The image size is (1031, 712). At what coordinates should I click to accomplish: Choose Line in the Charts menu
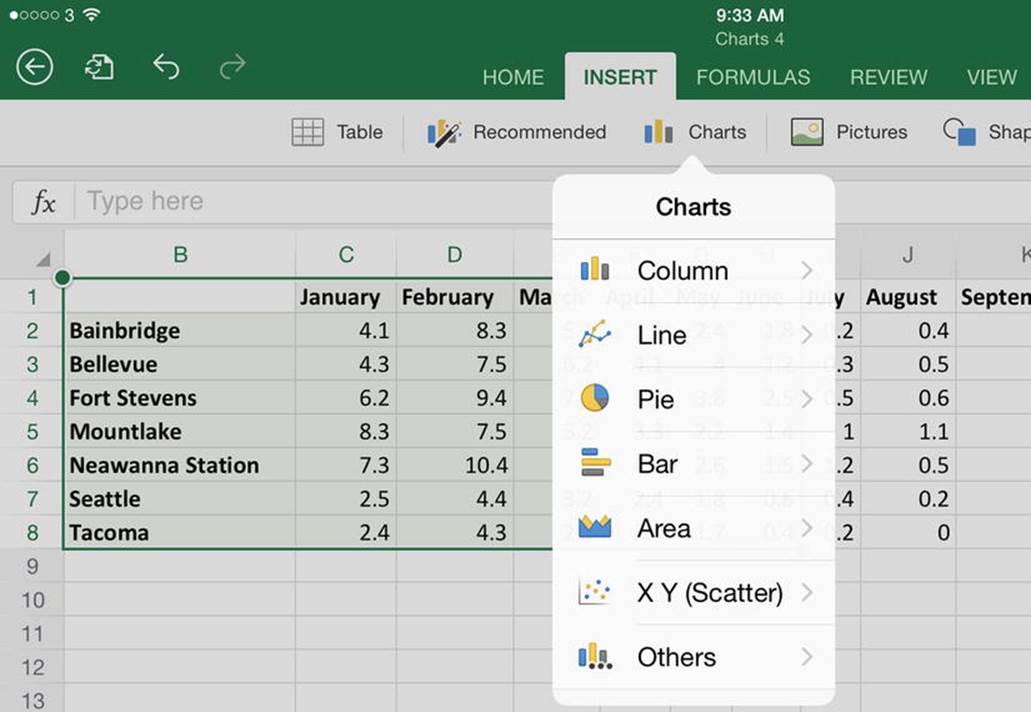coord(694,335)
